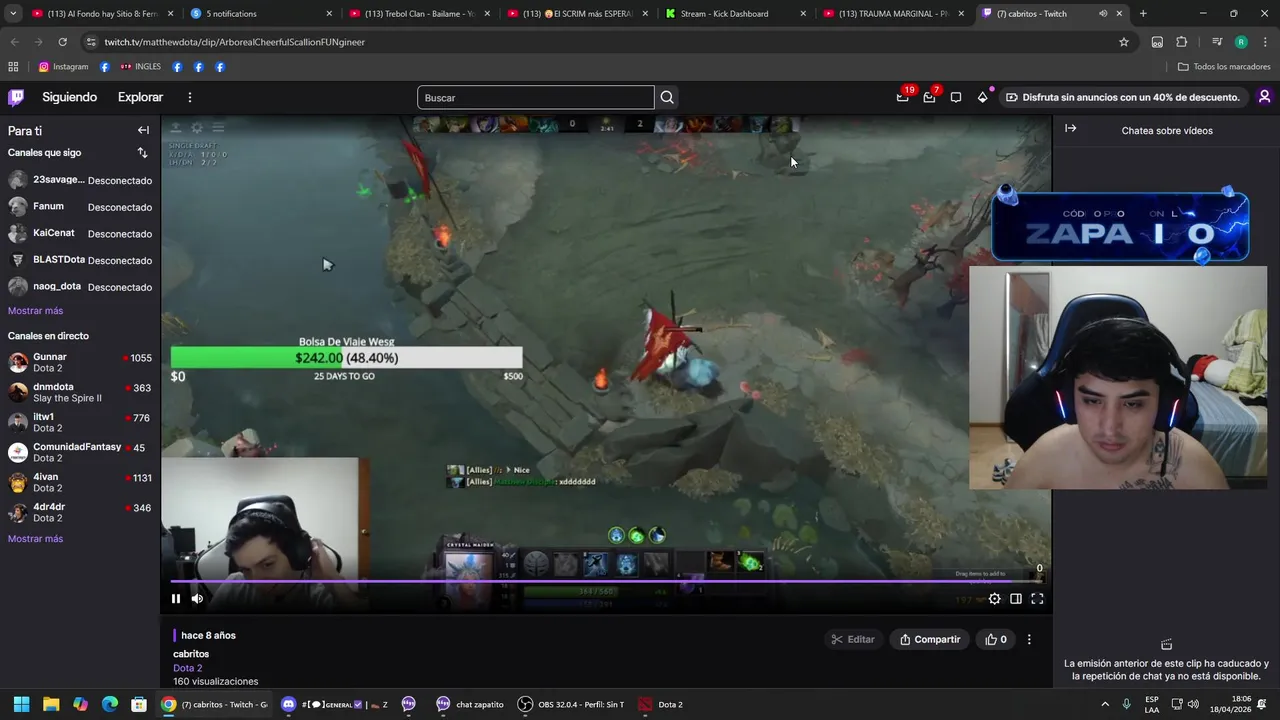Image resolution: width=1280 pixels, height=720 pixels.
Task: Open Twitch notifications with 7 badge
Action: [x=929, y=97]
